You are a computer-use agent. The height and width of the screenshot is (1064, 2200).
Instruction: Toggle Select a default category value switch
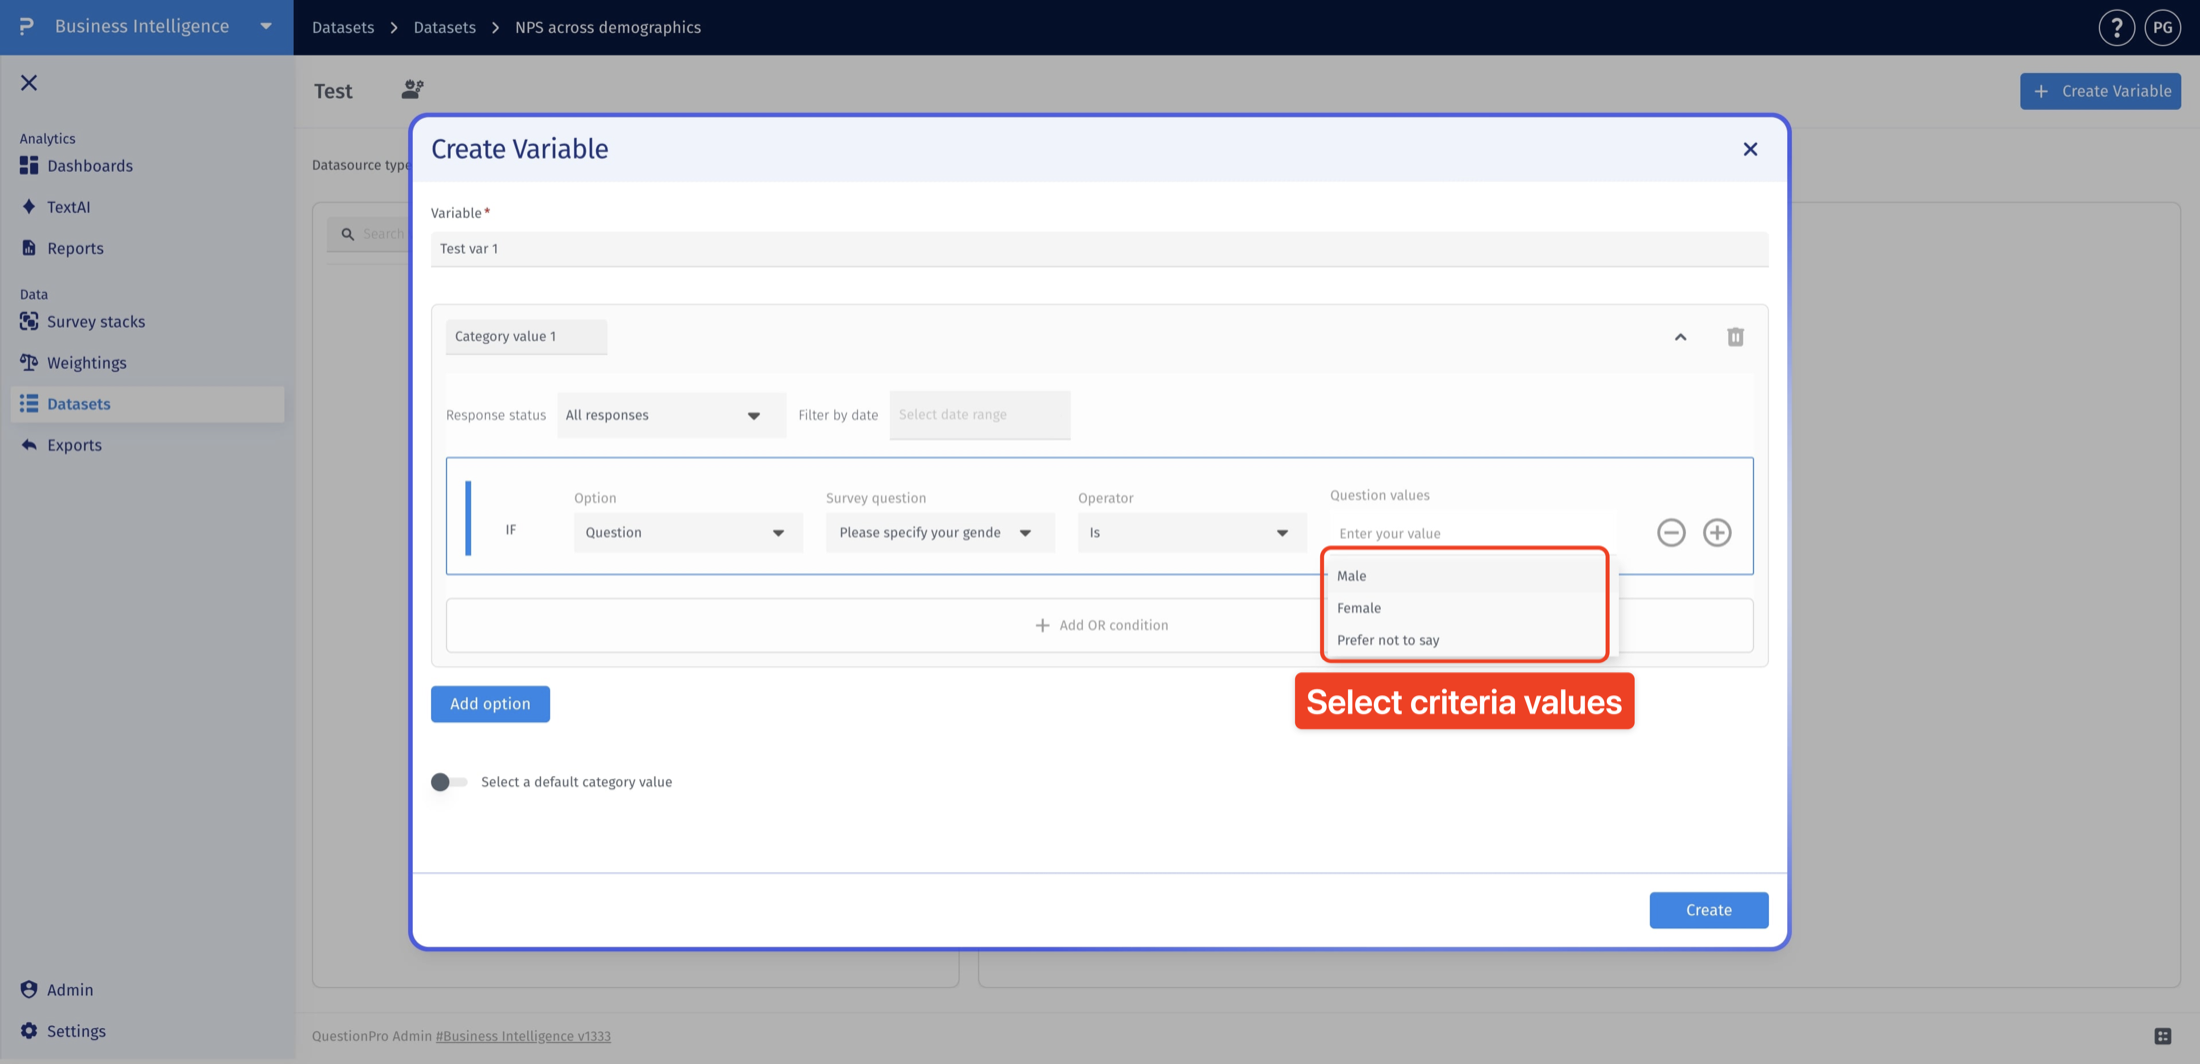point(449,782)
